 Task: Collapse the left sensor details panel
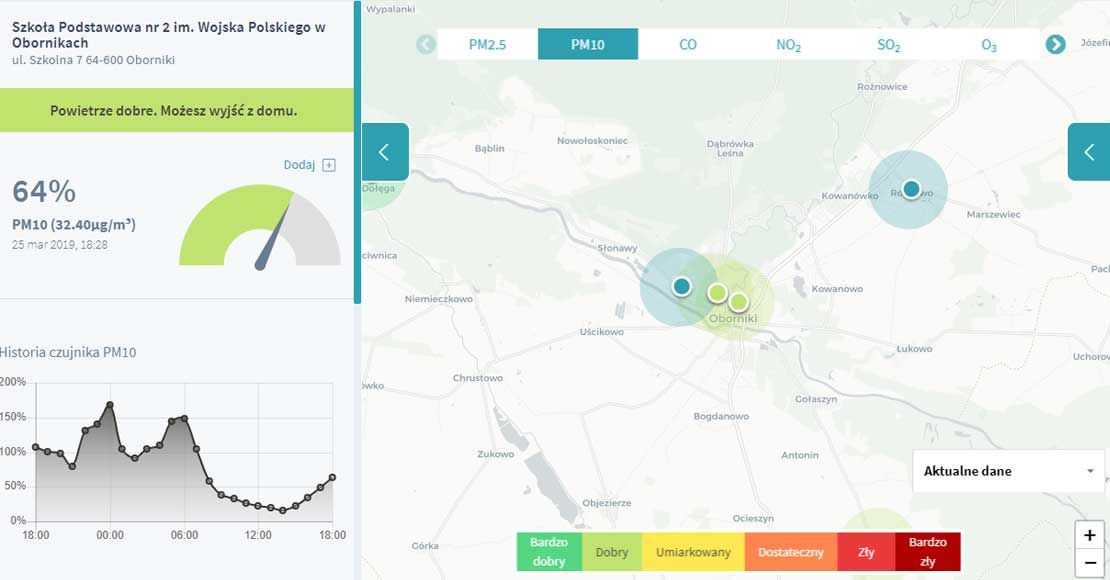(385, 152)
